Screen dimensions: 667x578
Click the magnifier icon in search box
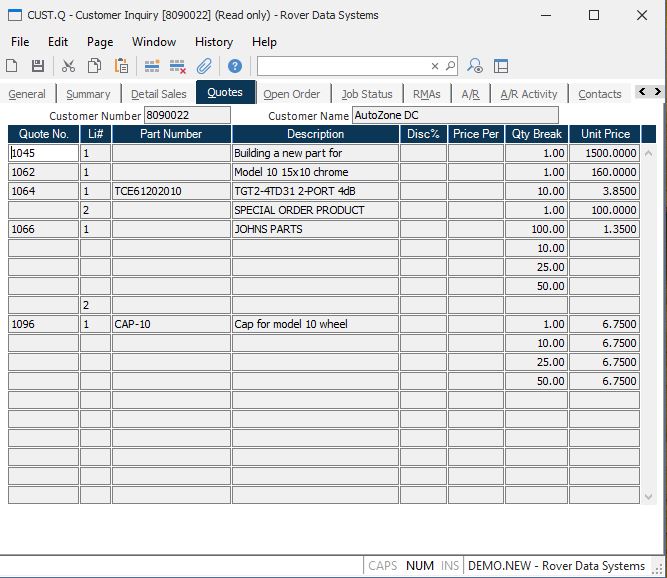click(x=450, y=66)
